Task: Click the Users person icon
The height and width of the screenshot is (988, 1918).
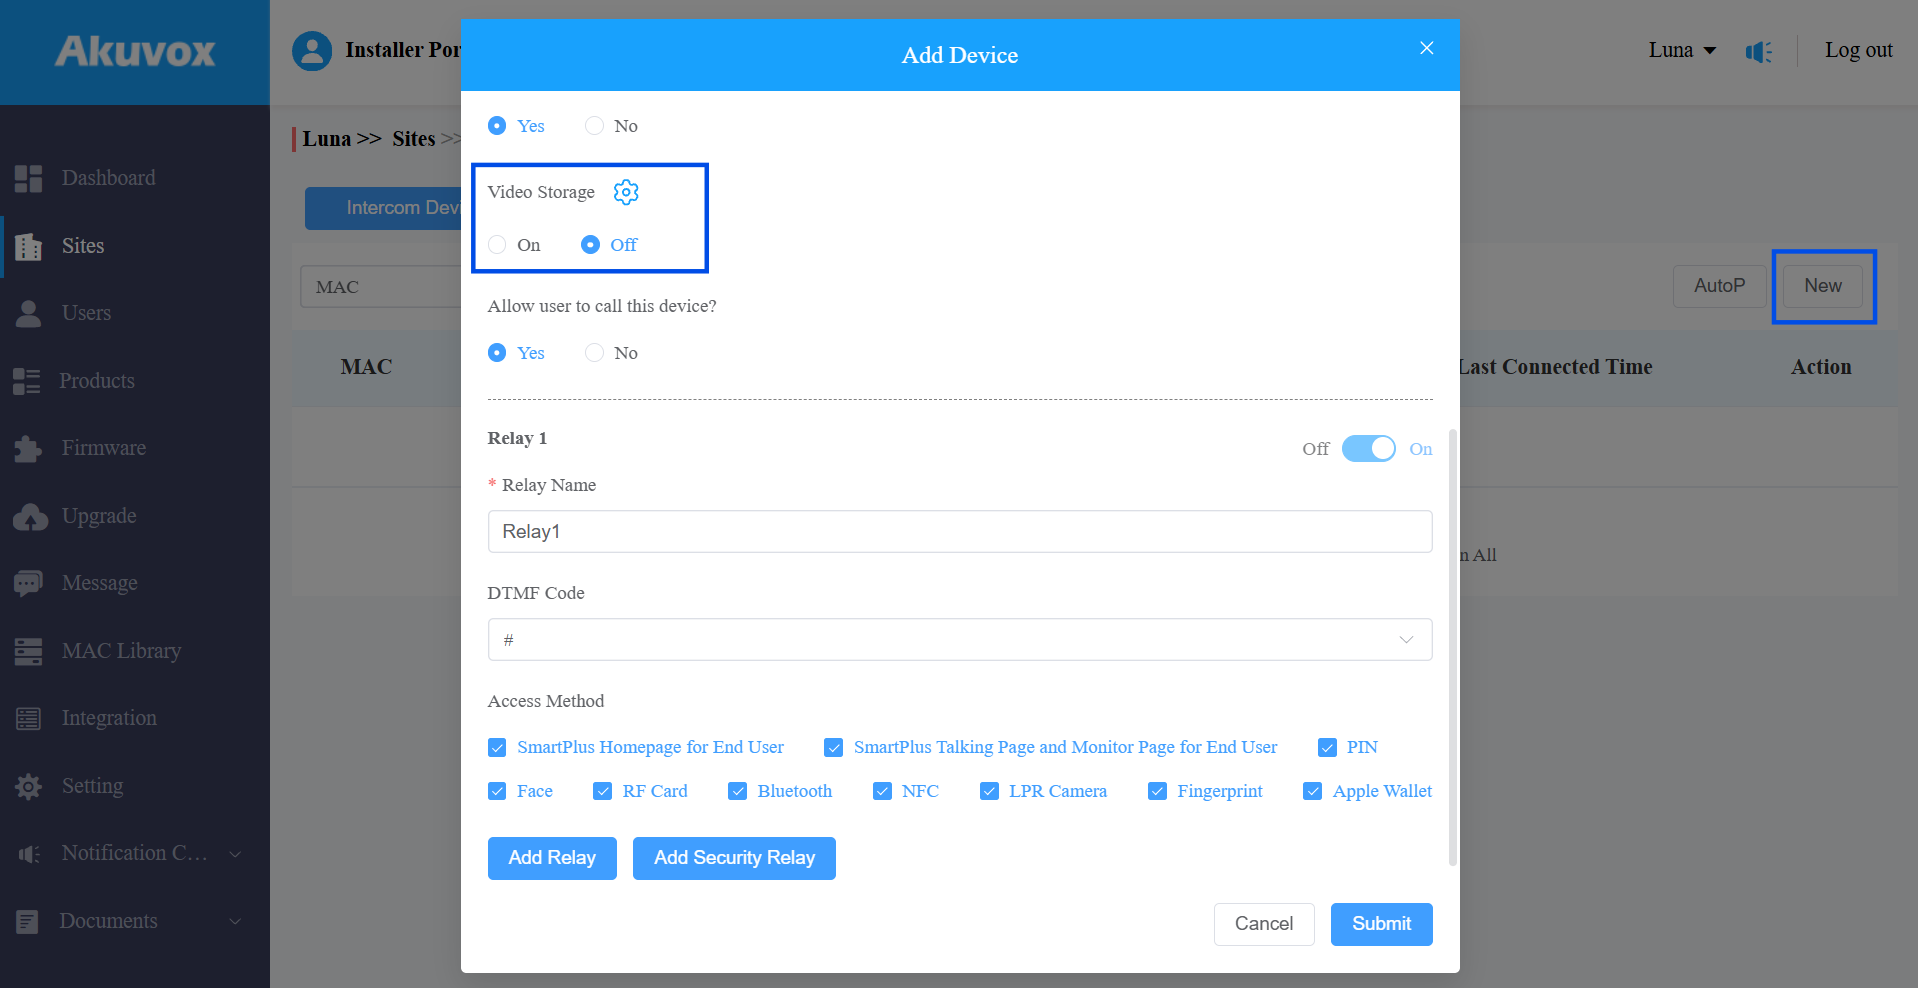Action: (28, 313)
